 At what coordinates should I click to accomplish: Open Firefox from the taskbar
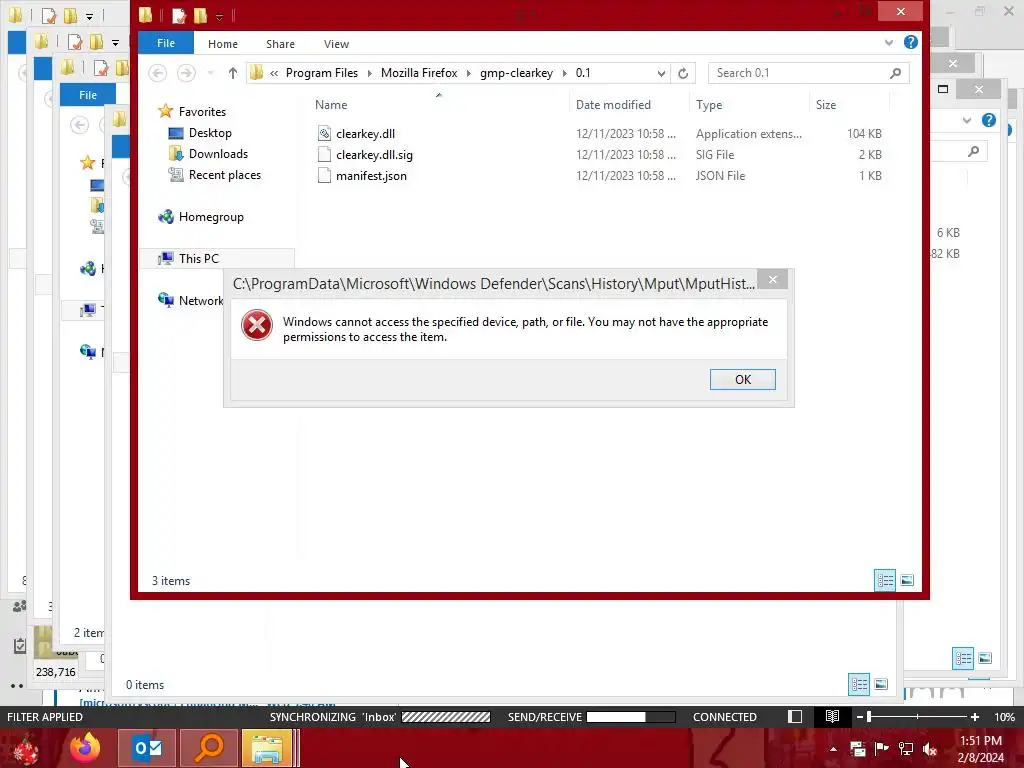pyautogui.click(x=86, y=748)
